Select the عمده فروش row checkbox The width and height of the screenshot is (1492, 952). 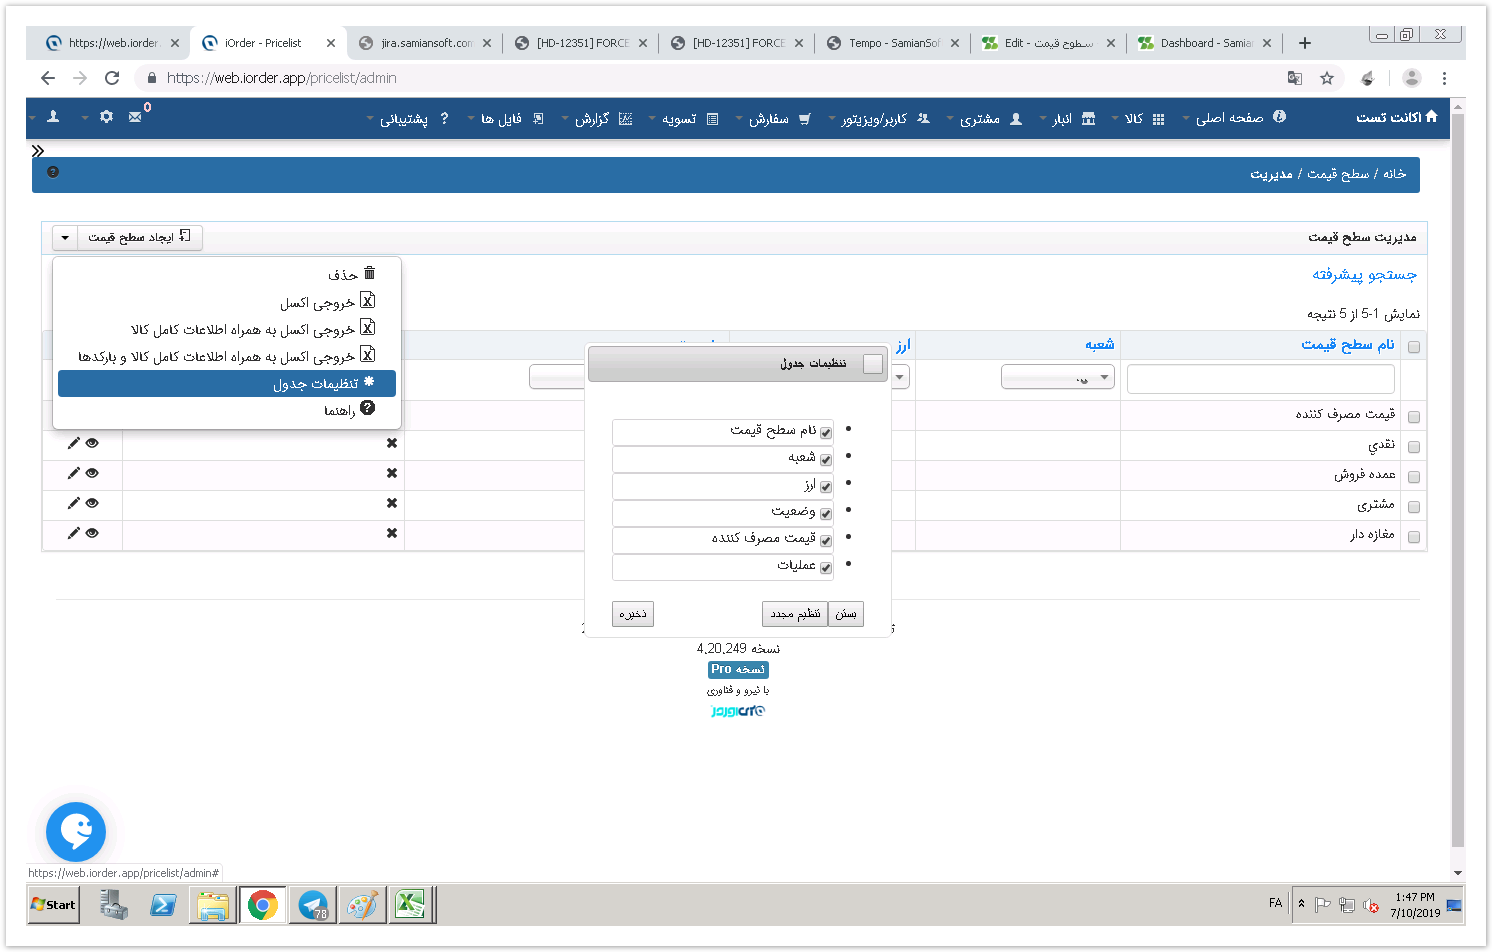click(x=1413, y=477)
